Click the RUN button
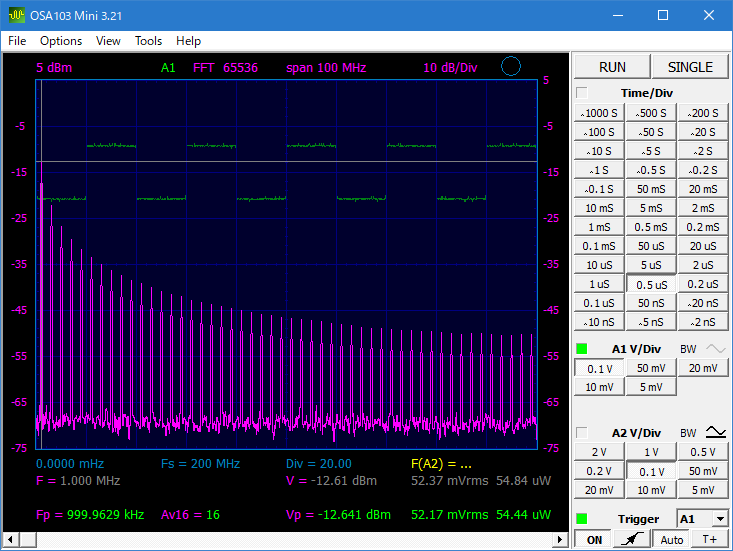This screenshot has width=733, height=551. tap(612, 67)
